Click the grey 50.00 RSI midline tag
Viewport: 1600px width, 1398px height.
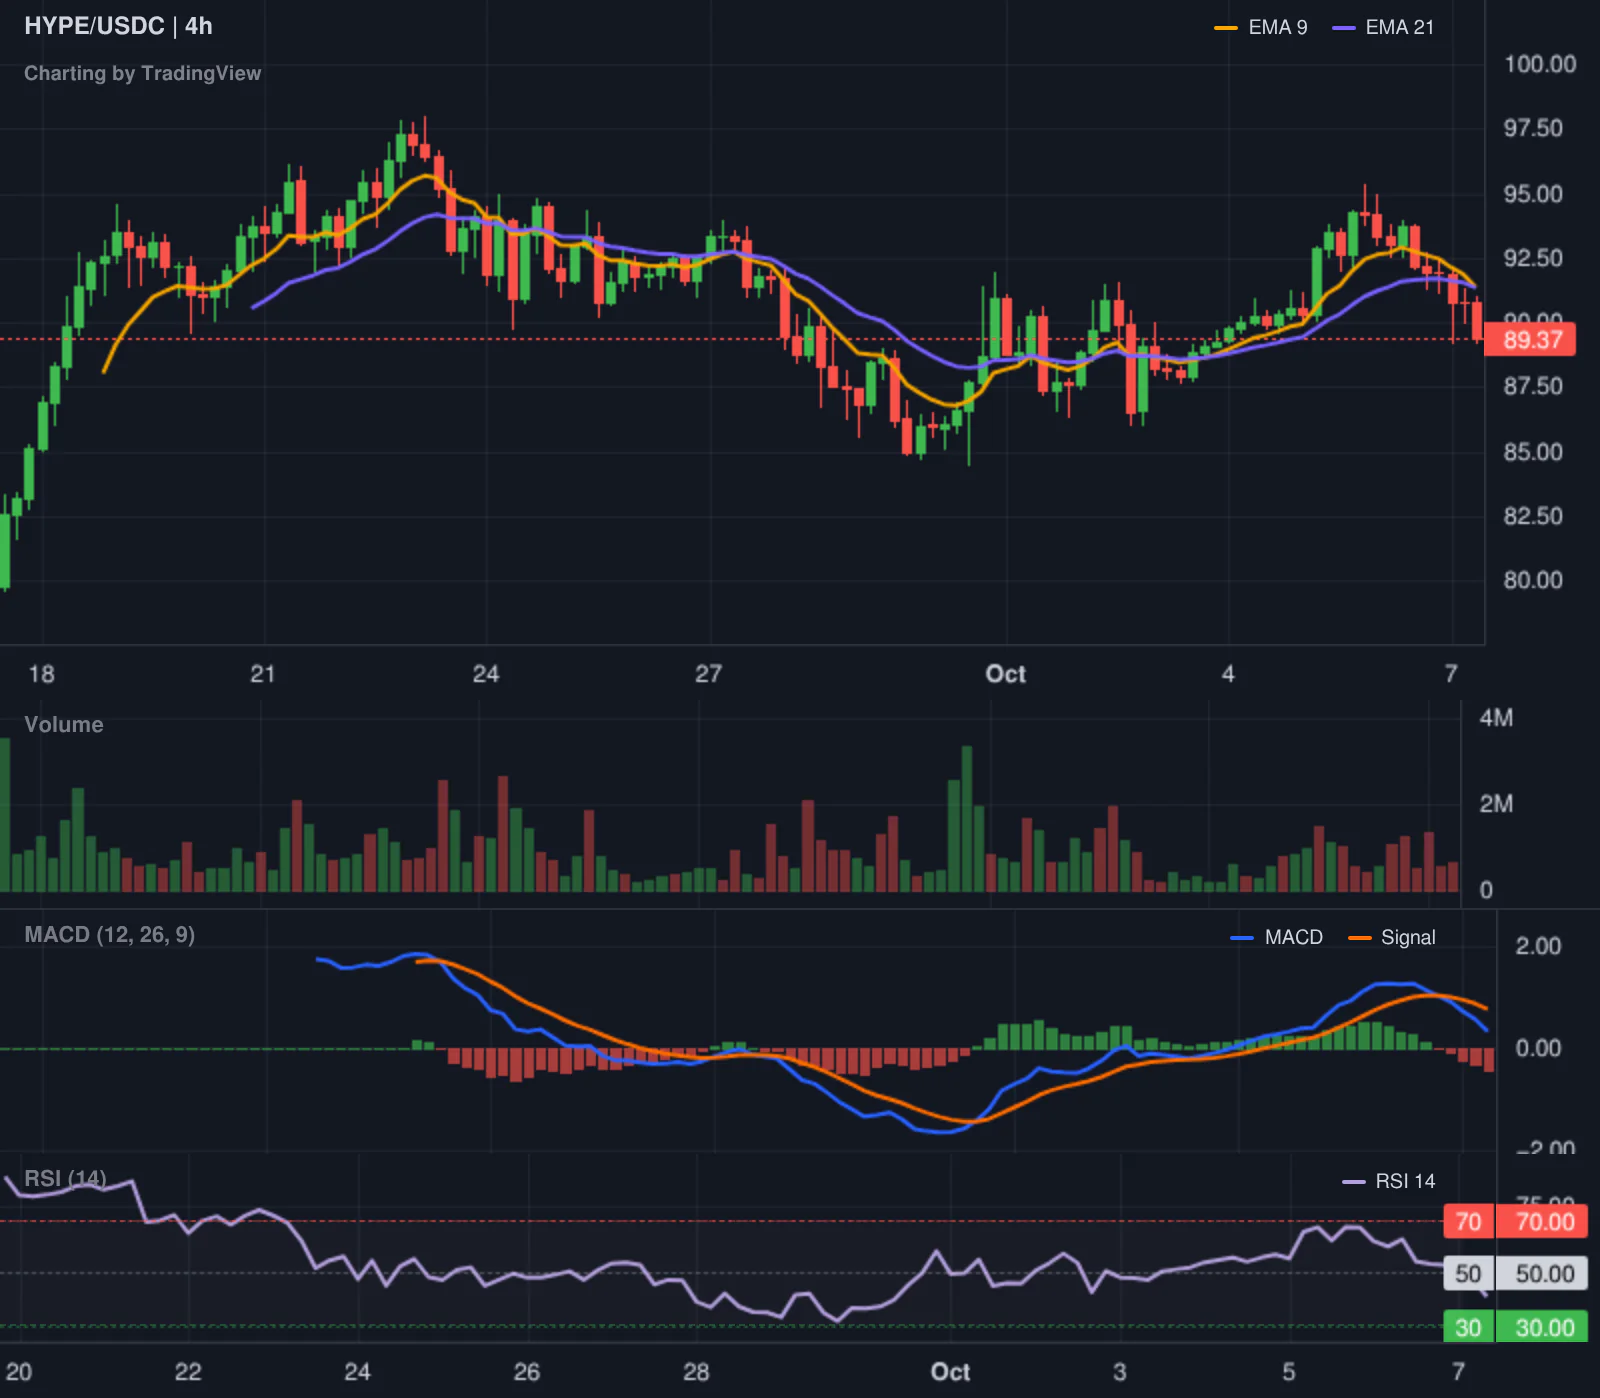pos(1541,1274)
